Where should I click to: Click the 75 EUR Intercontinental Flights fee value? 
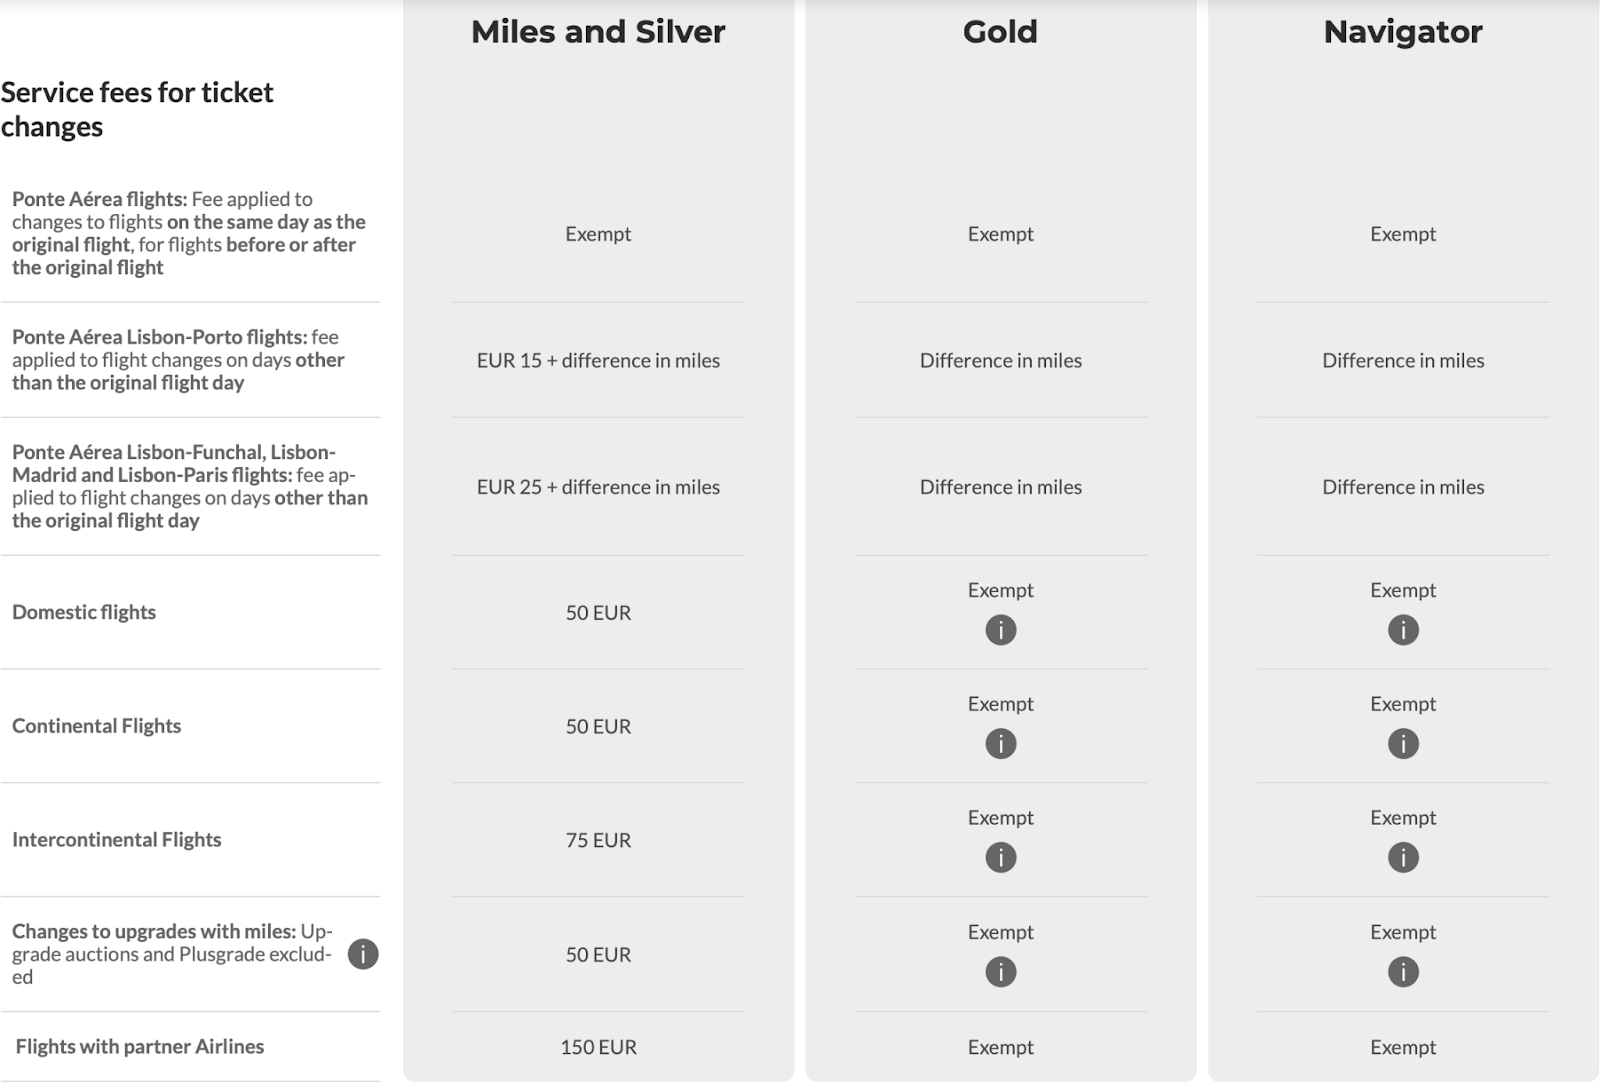(597, 840)
